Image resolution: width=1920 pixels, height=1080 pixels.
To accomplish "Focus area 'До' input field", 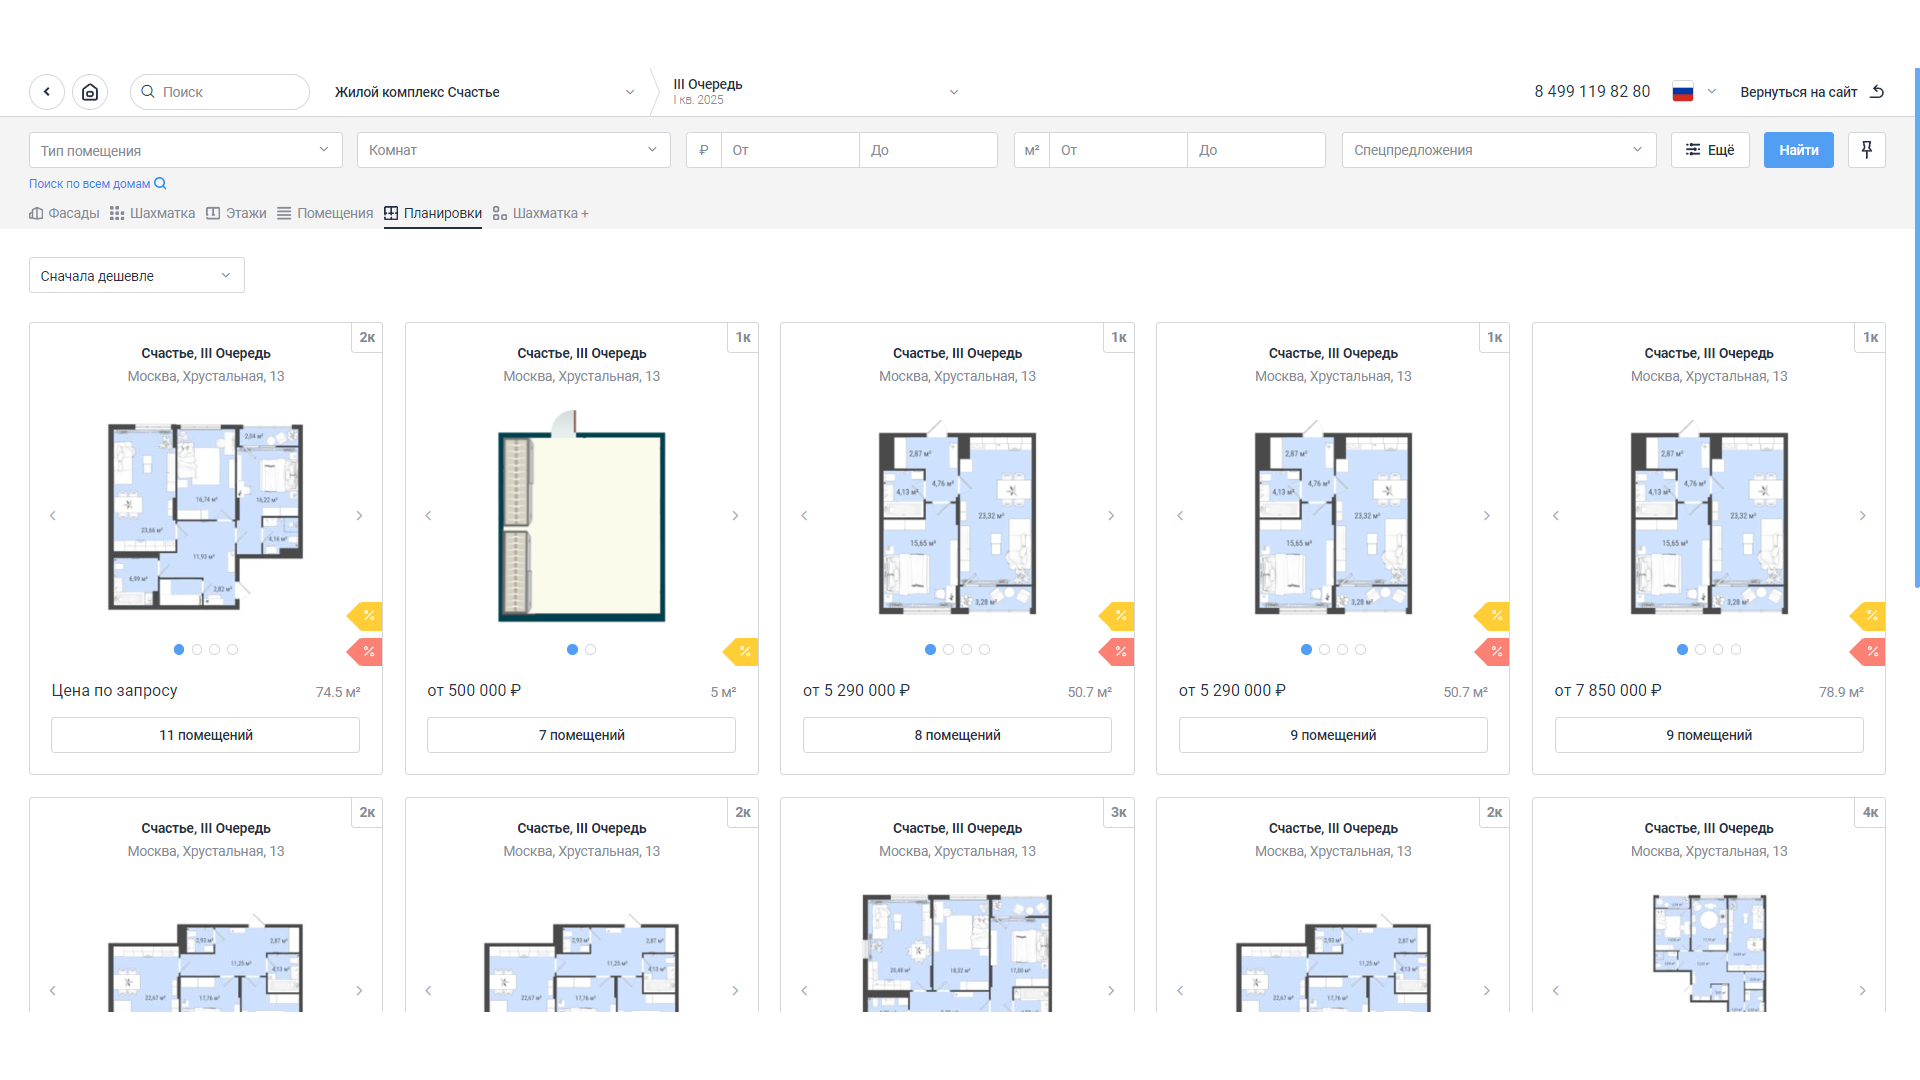I will coord(1256,150).
